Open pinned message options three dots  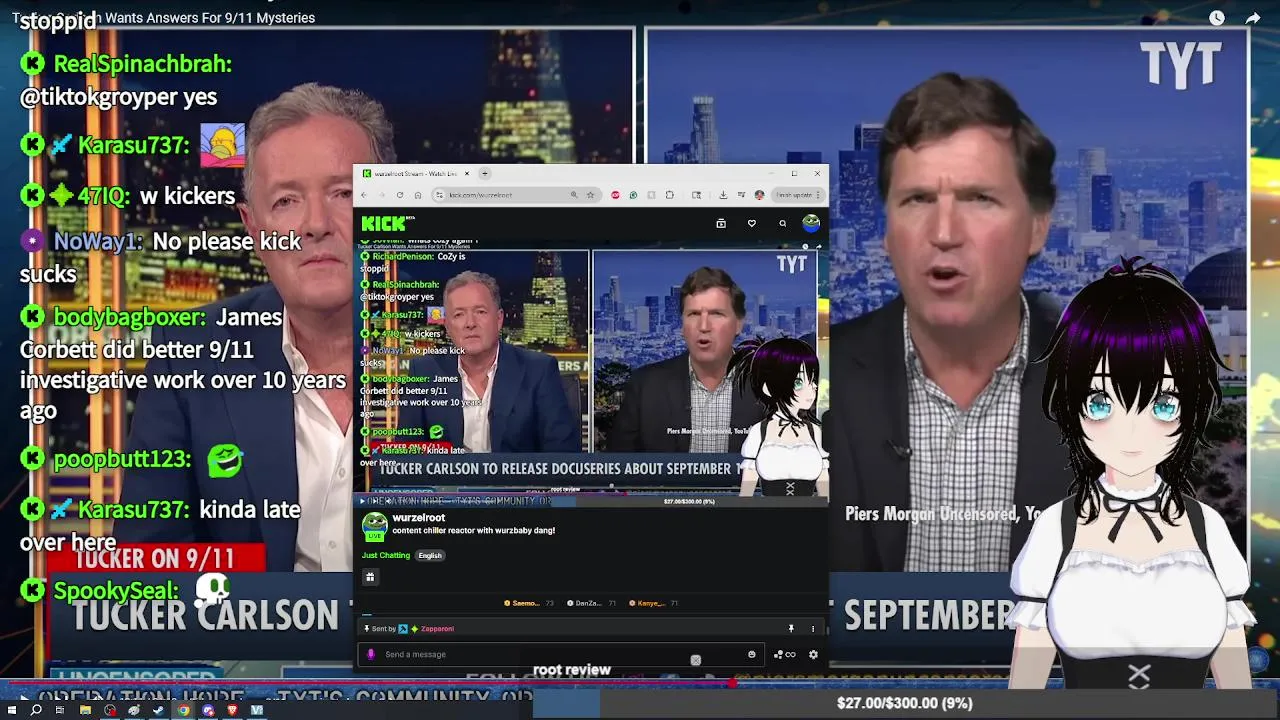point(813,629)
